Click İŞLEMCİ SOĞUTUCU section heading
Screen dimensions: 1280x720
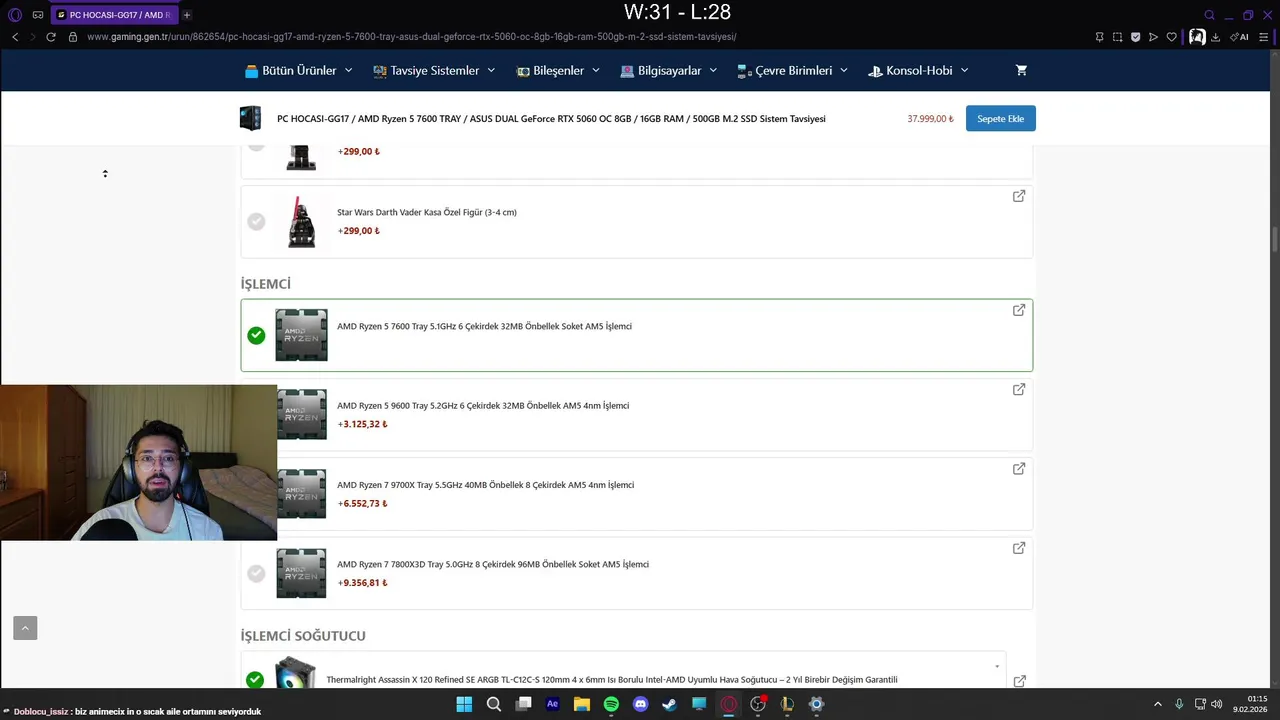pos(303,636)
